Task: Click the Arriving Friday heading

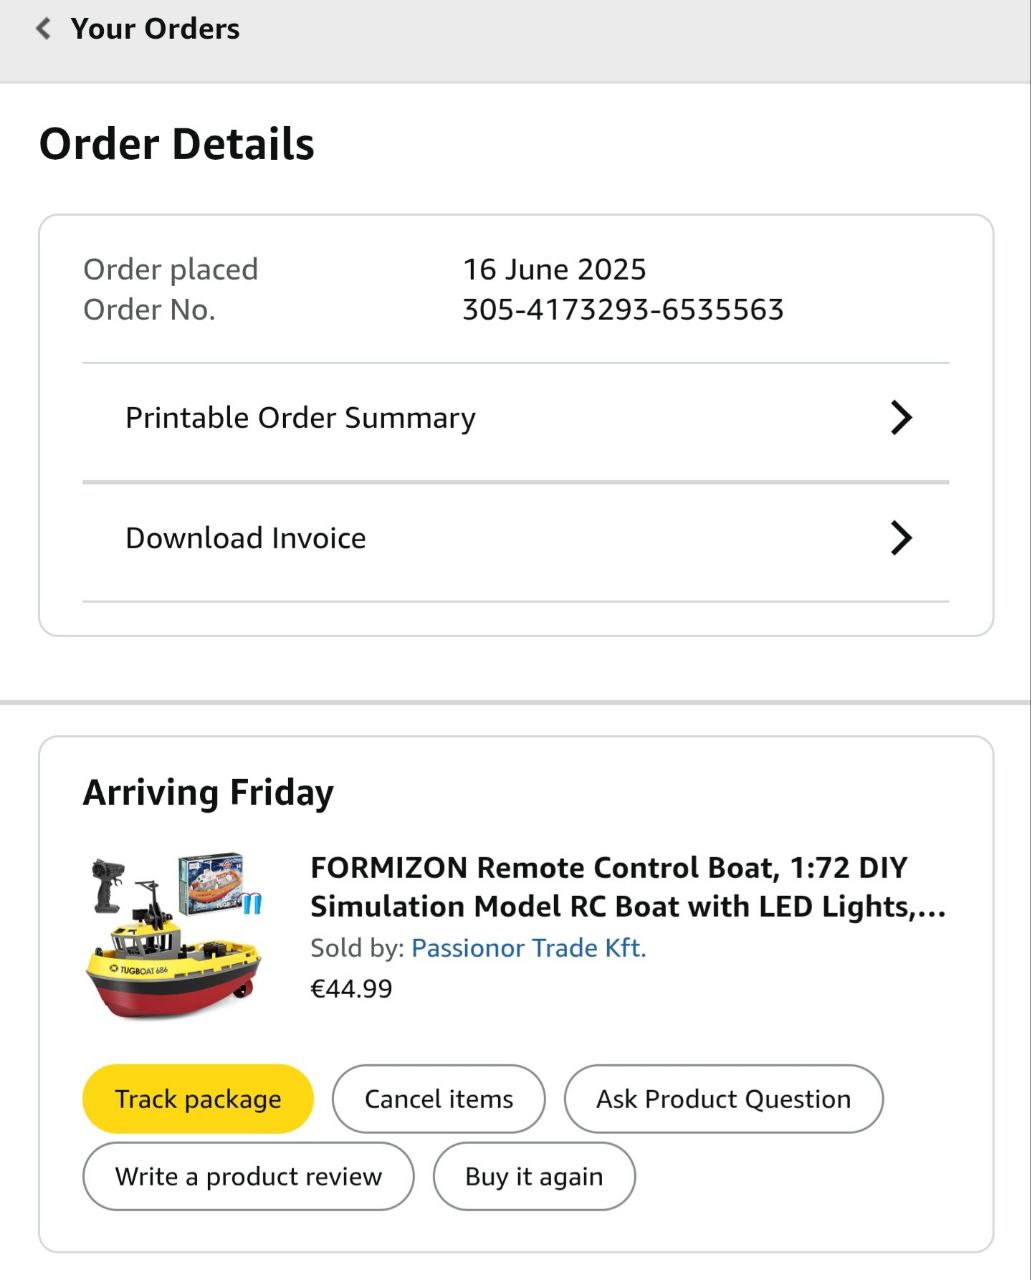Action: click(x=208, y=793)
